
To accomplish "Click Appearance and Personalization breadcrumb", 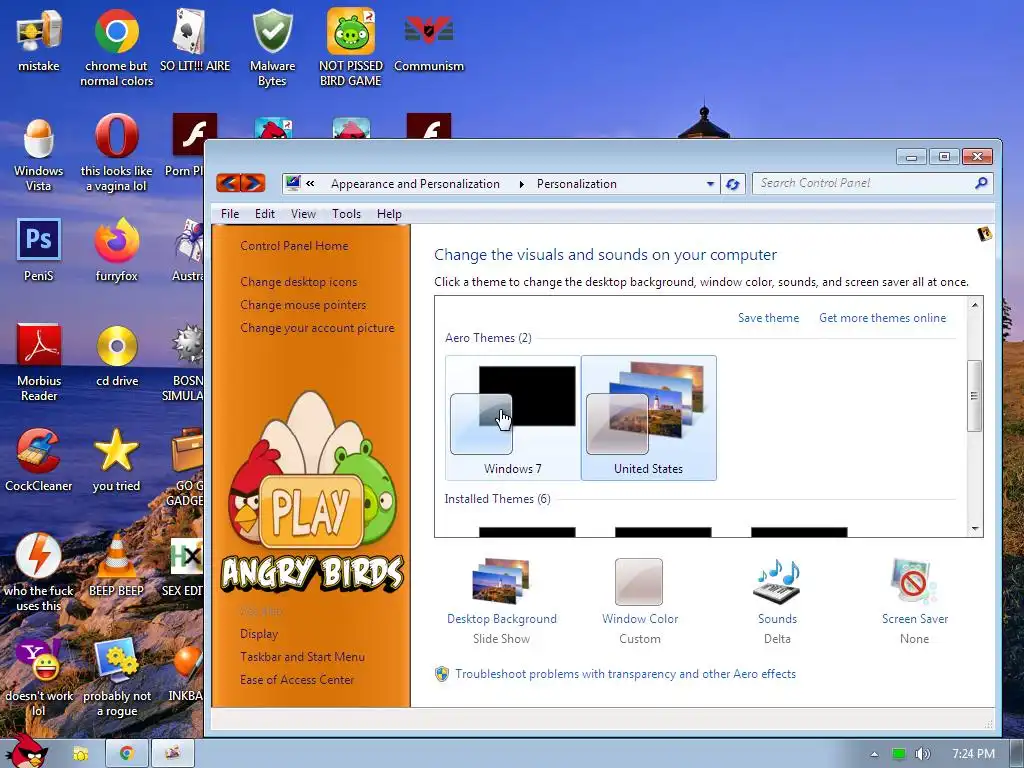I will point(415,184).
